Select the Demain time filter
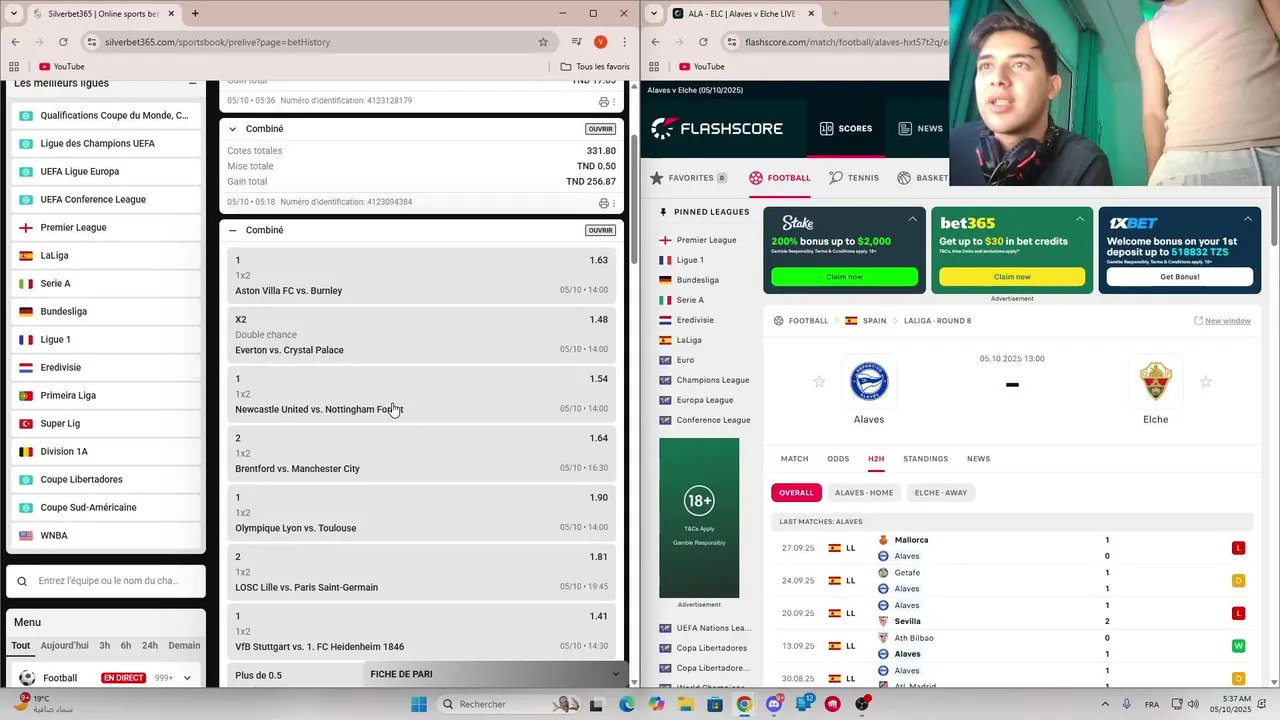Viewport: 1280px width, 720px height. point(184,645)
